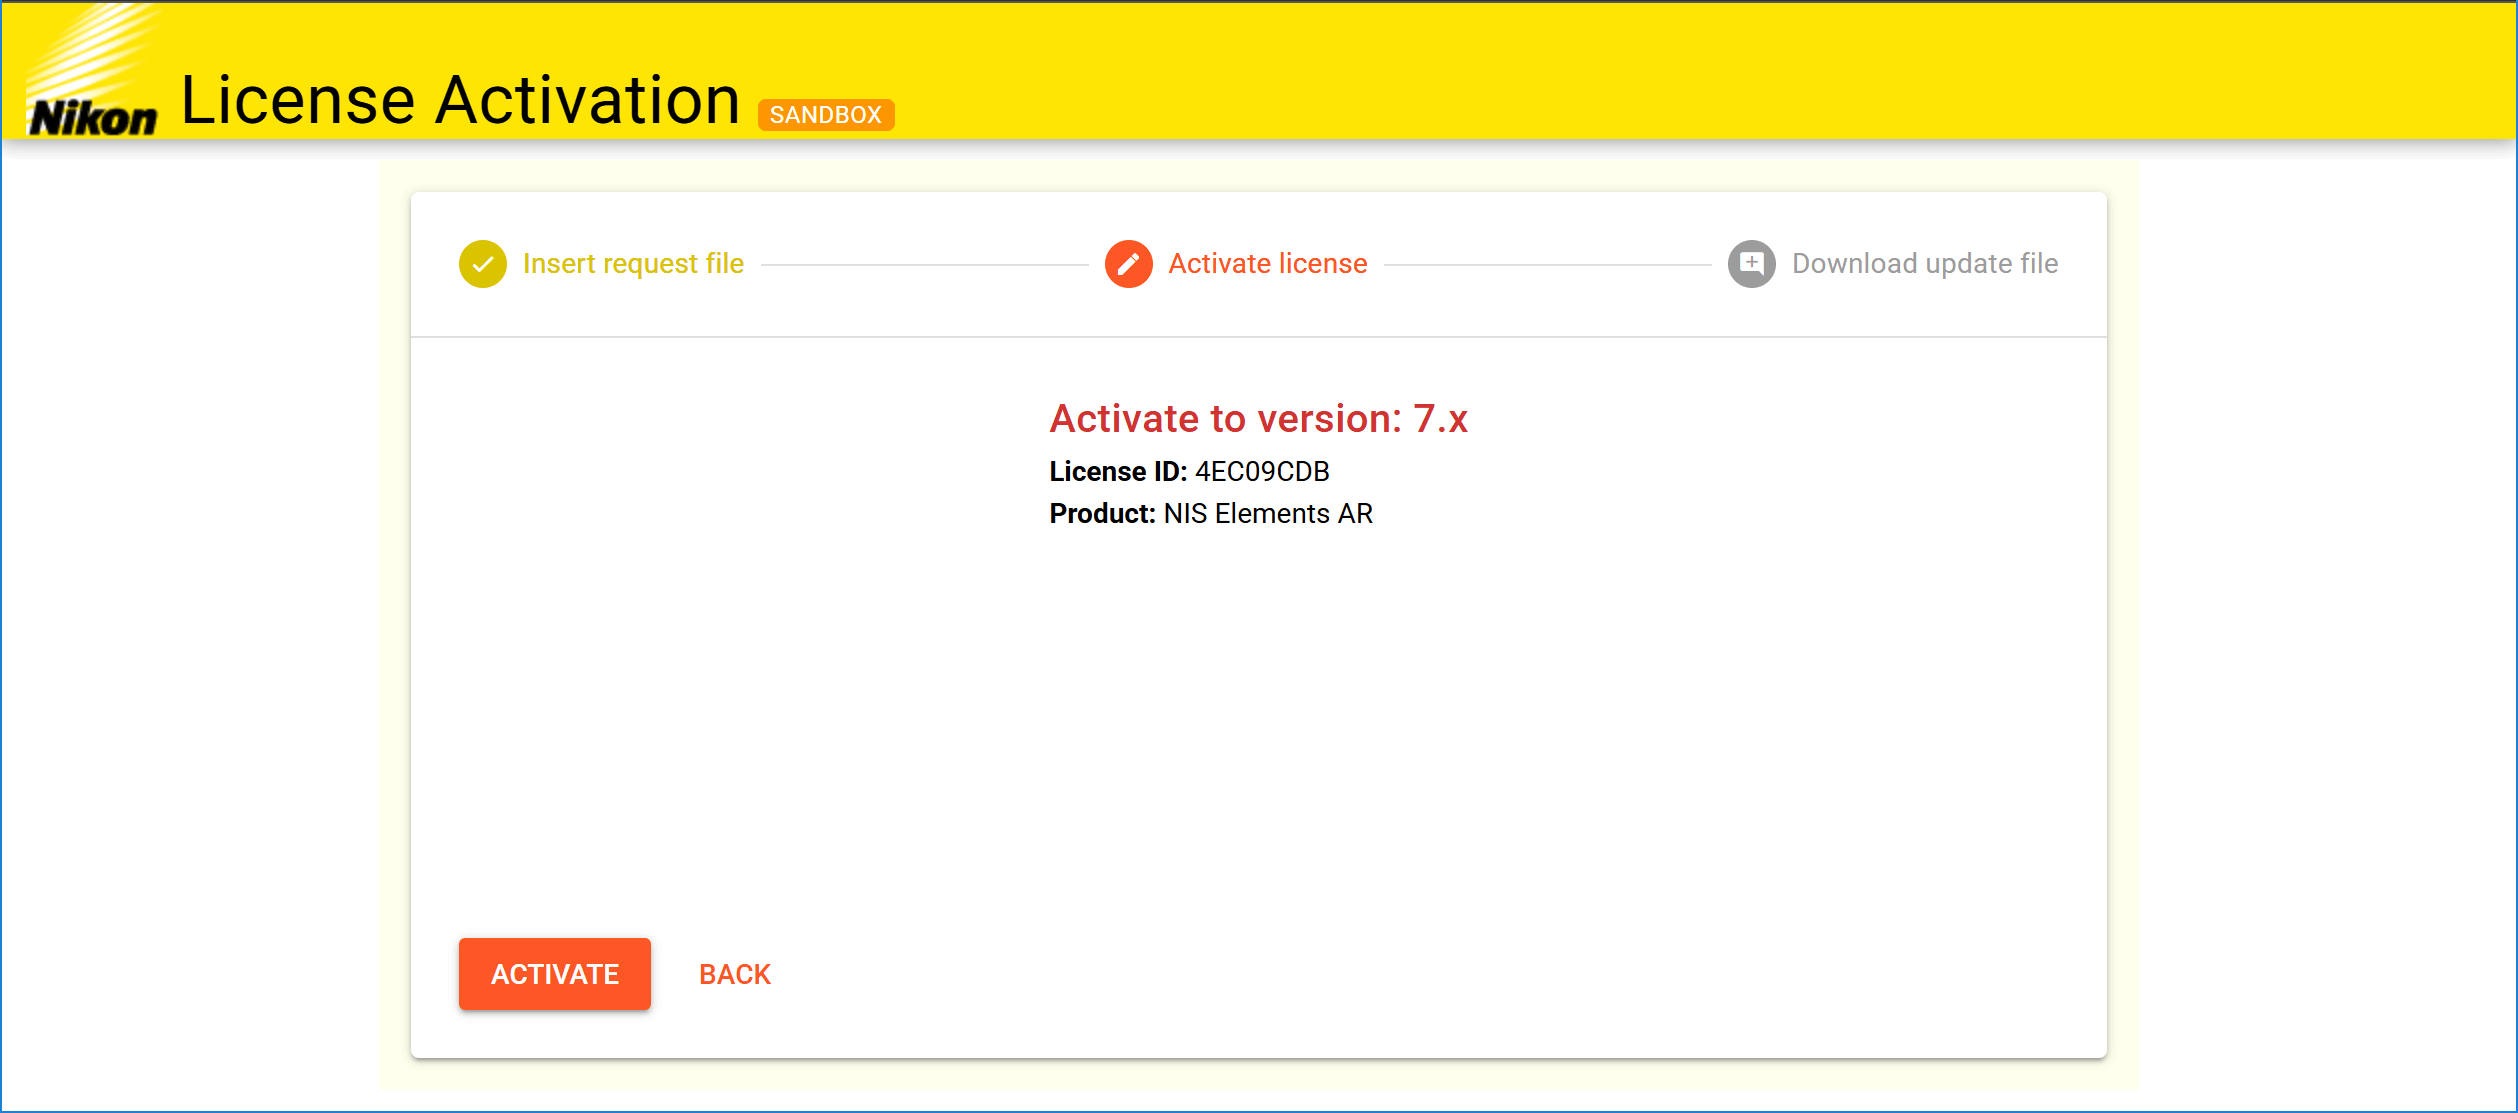The height and width of the screenshot is (1113, 2518).
Task: Click the Nikon logo in the header
Action: coord(92,72)
